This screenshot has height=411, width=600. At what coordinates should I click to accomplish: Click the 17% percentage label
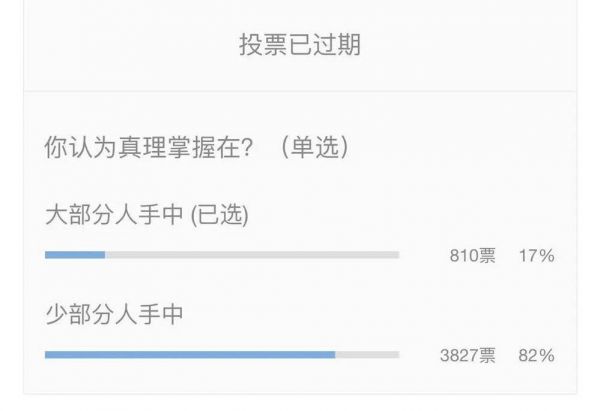(536, 256)
